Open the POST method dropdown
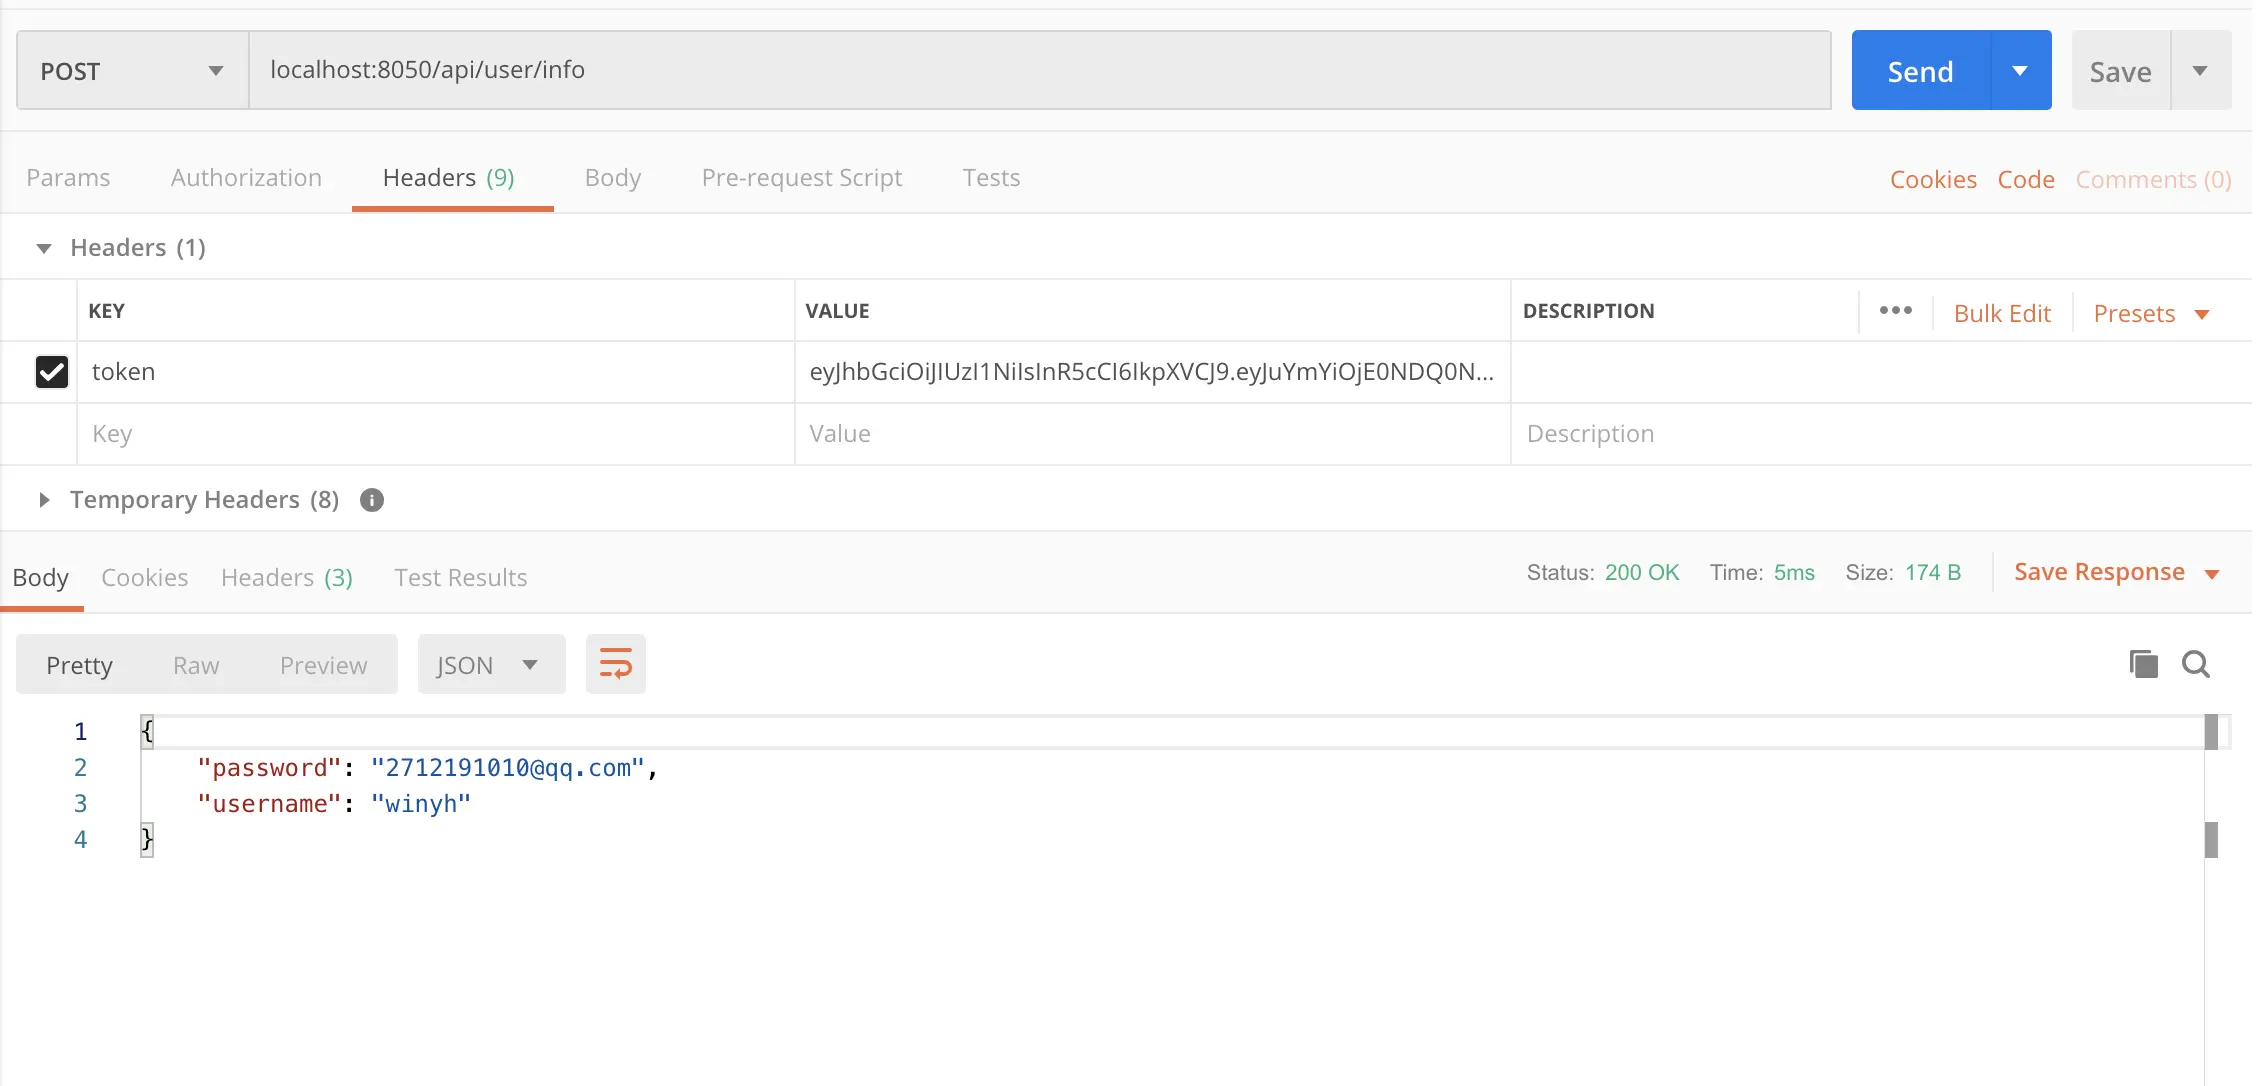2258x1086 pixels. click(132, 71)
